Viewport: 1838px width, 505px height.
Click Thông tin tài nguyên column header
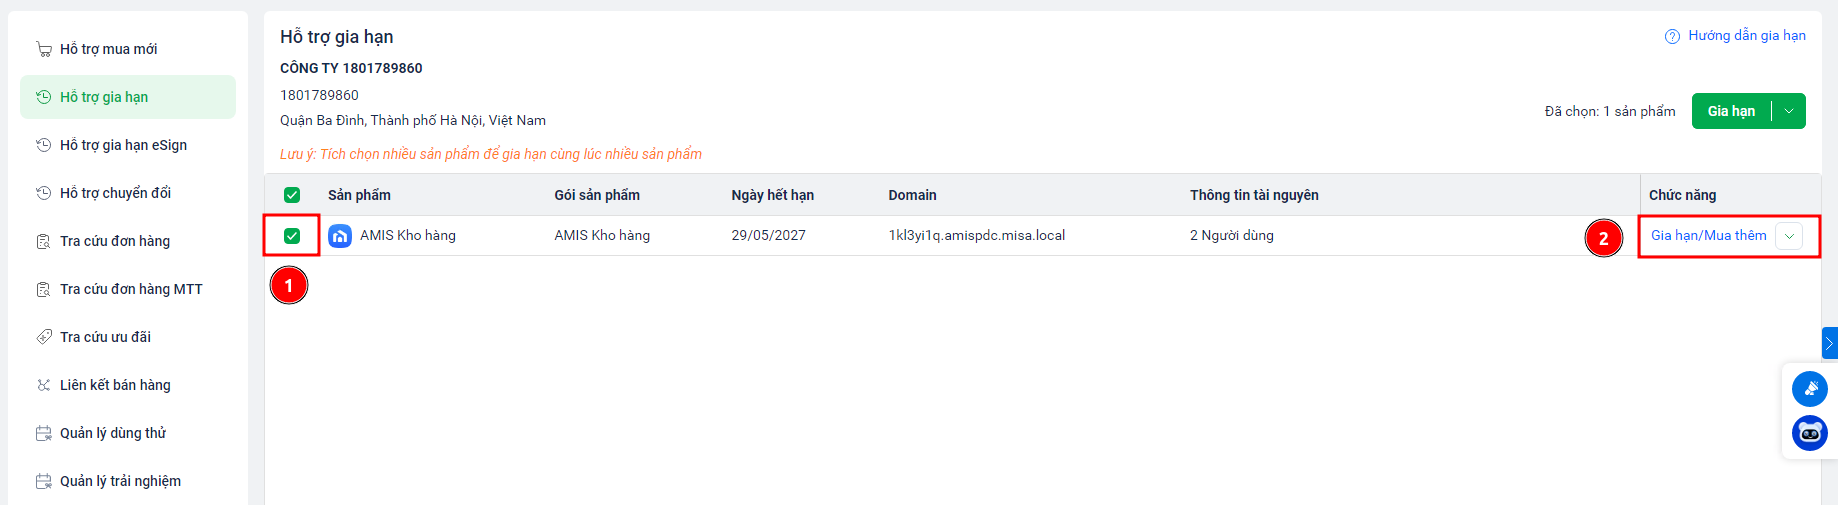1254,195
